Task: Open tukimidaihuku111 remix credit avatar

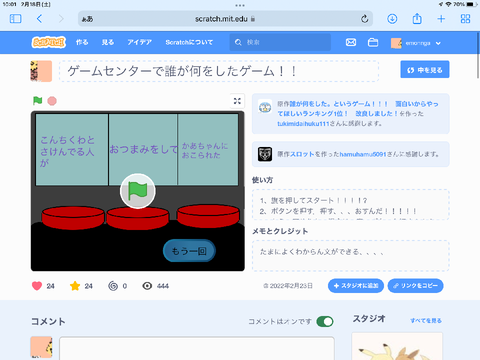Action: click(x=265, y=107)
